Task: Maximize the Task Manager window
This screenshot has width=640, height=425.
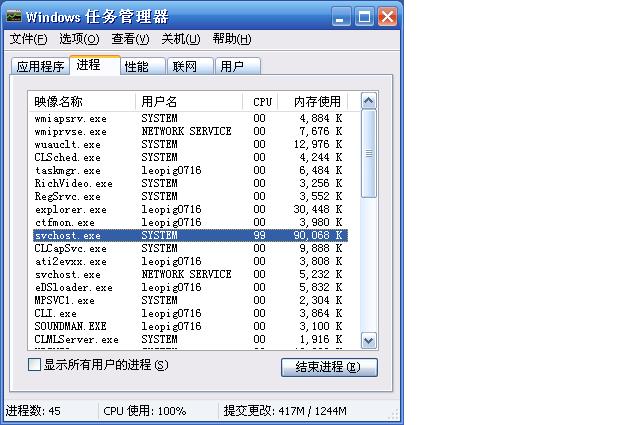Action: click(x=364, y=17)
